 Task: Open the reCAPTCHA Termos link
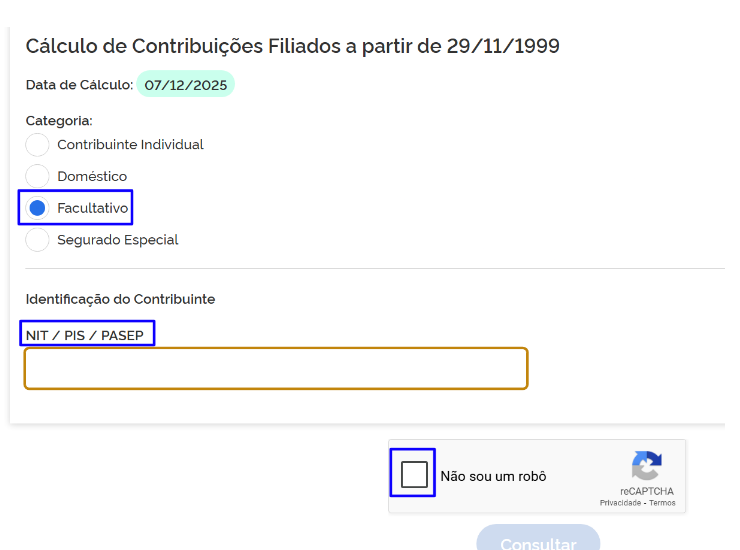(663, 503)
